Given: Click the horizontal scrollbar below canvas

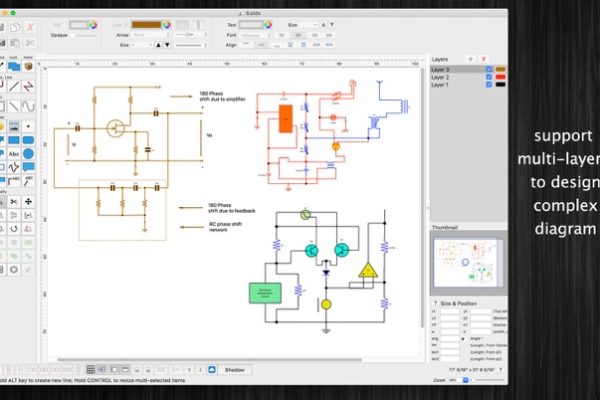Looking at the screenshot, I should [x=209, y=359].
